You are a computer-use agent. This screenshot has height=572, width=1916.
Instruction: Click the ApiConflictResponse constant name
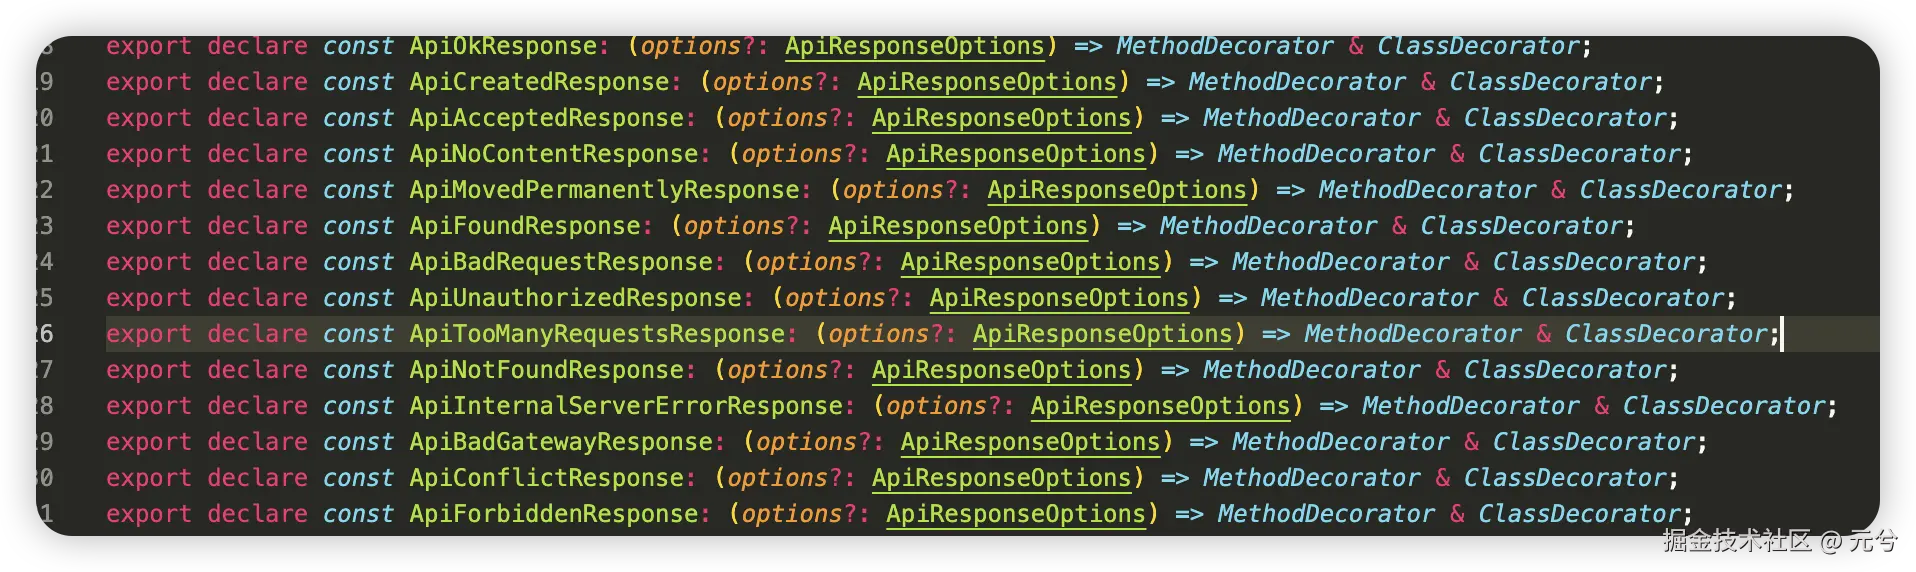pyautogui.click(x=546, y=478)
